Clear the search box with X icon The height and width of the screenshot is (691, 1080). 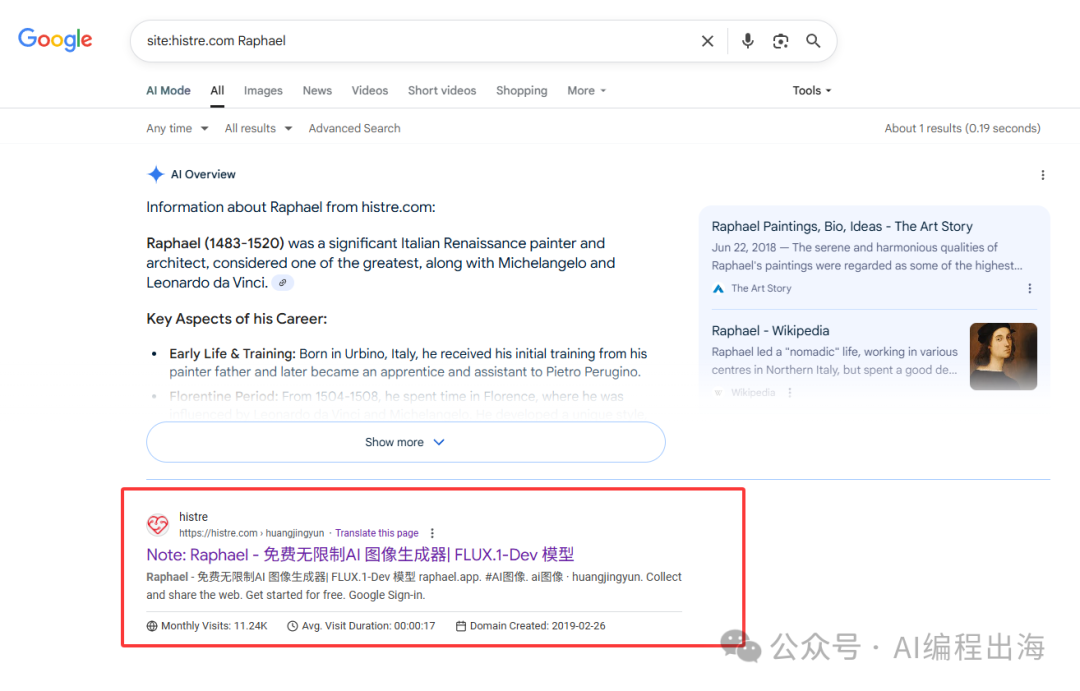[707, 41]
